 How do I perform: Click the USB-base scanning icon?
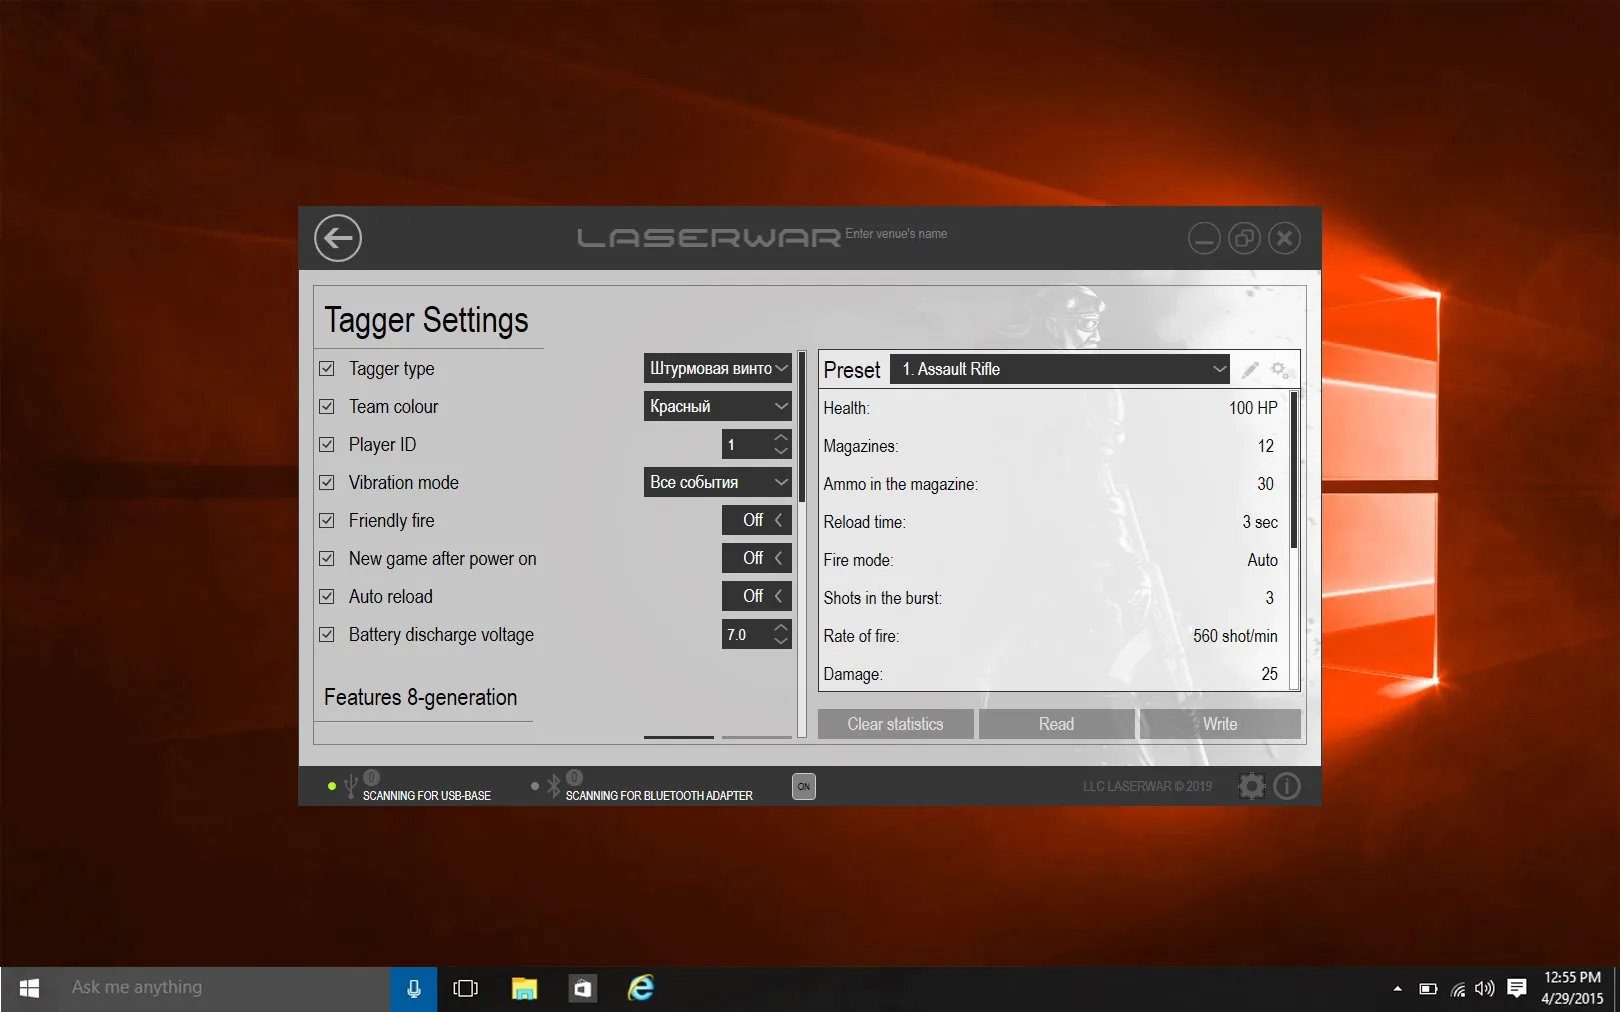pos(350,787)
